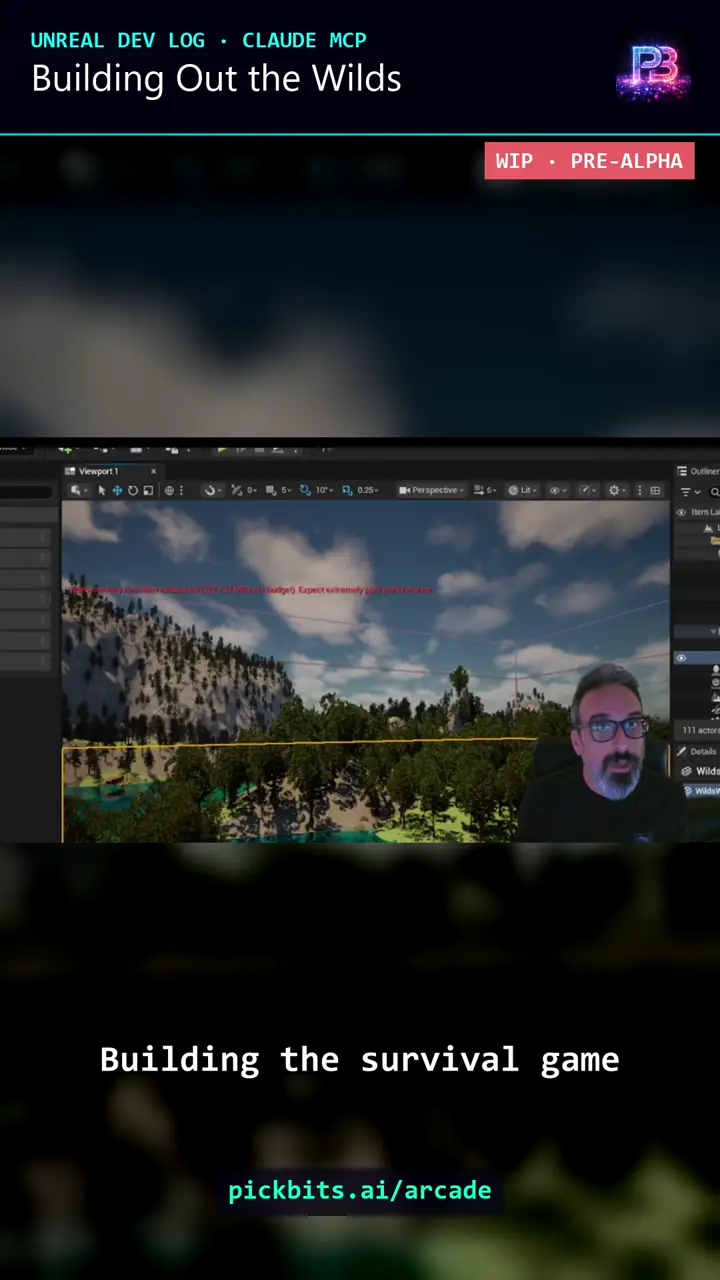
Task: Activate the Translate (move) tool
Action: (117, 490)
